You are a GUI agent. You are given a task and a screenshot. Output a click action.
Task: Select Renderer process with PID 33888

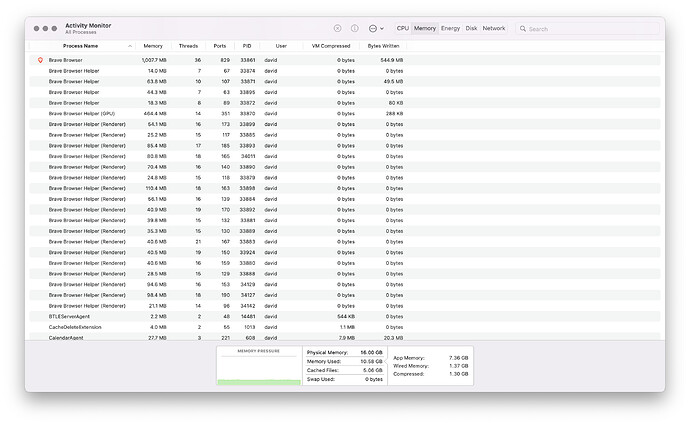pos(345,274)
